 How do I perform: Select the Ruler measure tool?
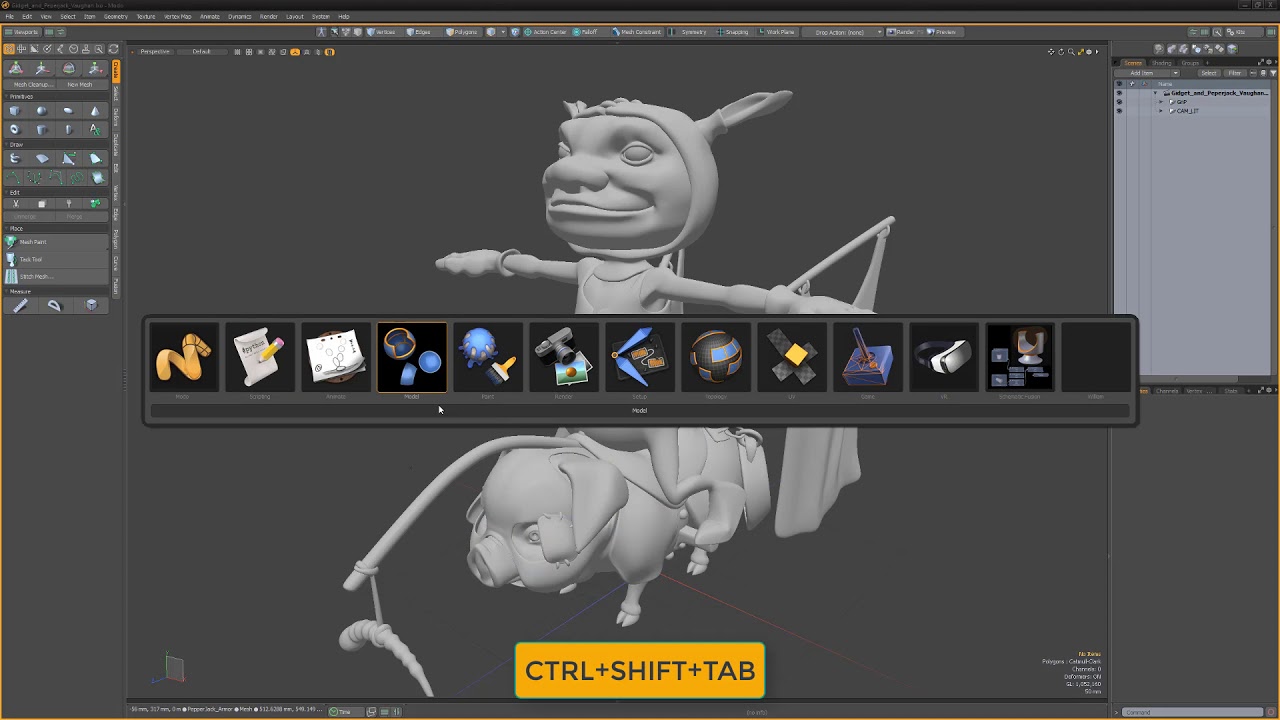pos(20,306)
